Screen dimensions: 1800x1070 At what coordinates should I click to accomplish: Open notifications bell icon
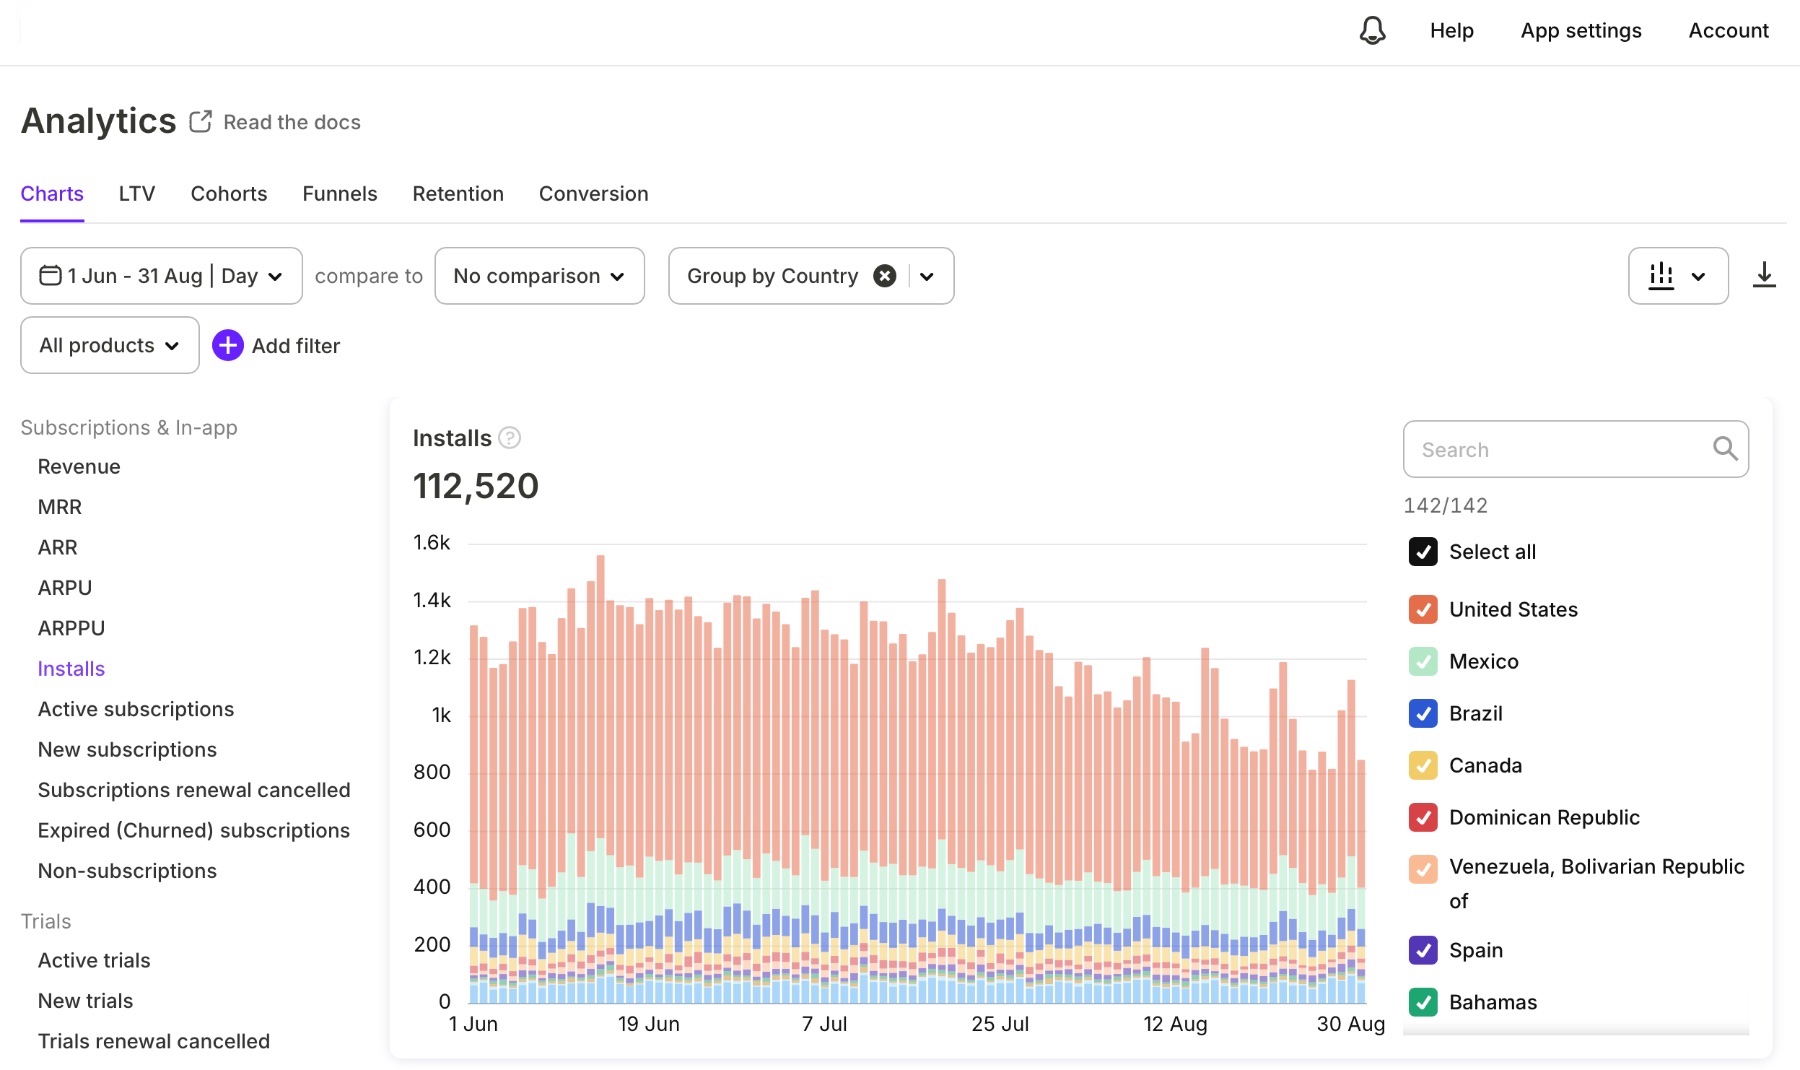[1372, 30]
